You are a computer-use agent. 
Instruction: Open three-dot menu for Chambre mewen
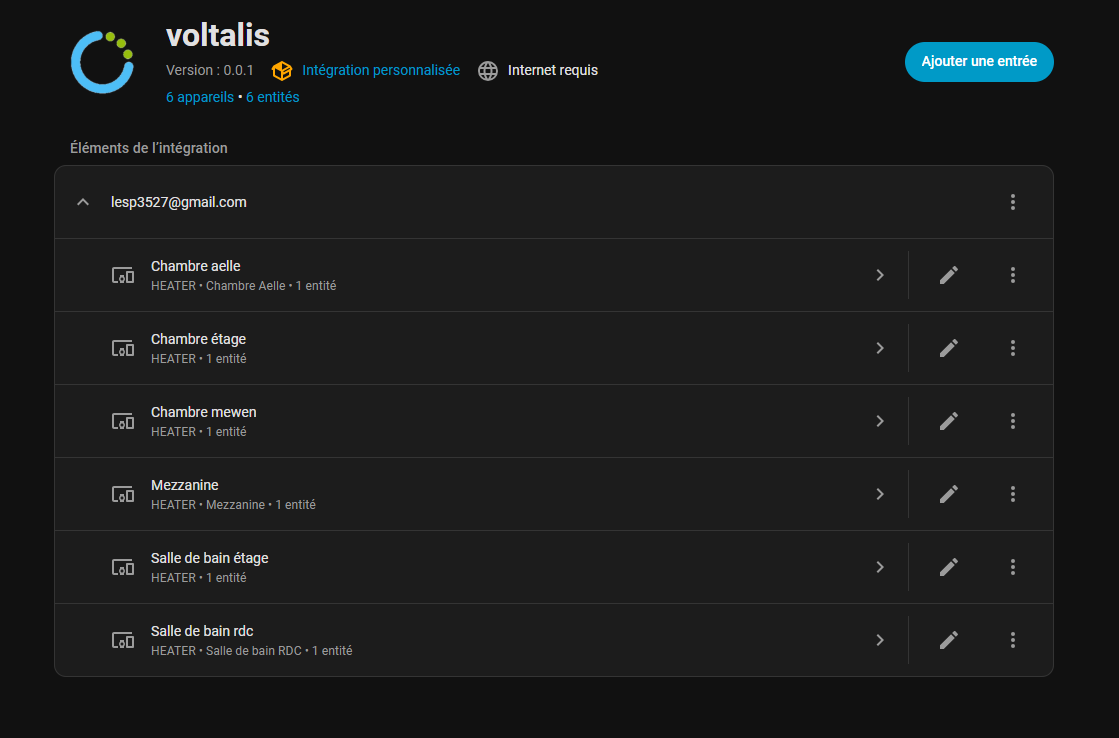[x=1012, y=421]
